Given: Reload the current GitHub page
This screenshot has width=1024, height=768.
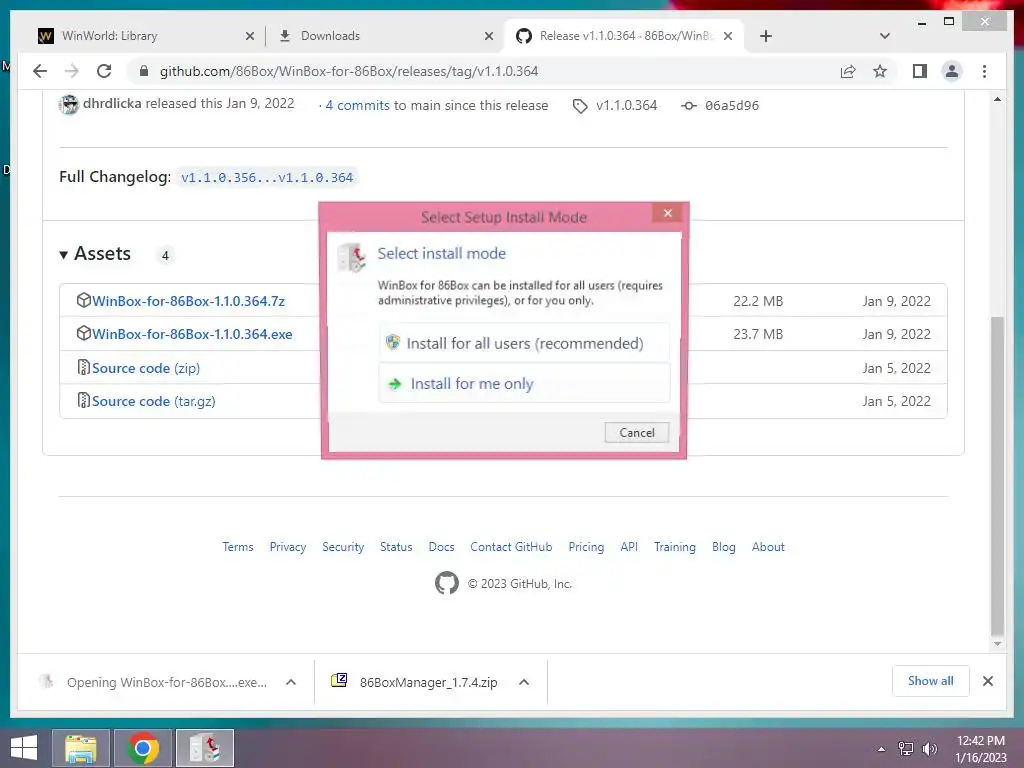Looking at the screenshot, I should [x=104, y=71].
